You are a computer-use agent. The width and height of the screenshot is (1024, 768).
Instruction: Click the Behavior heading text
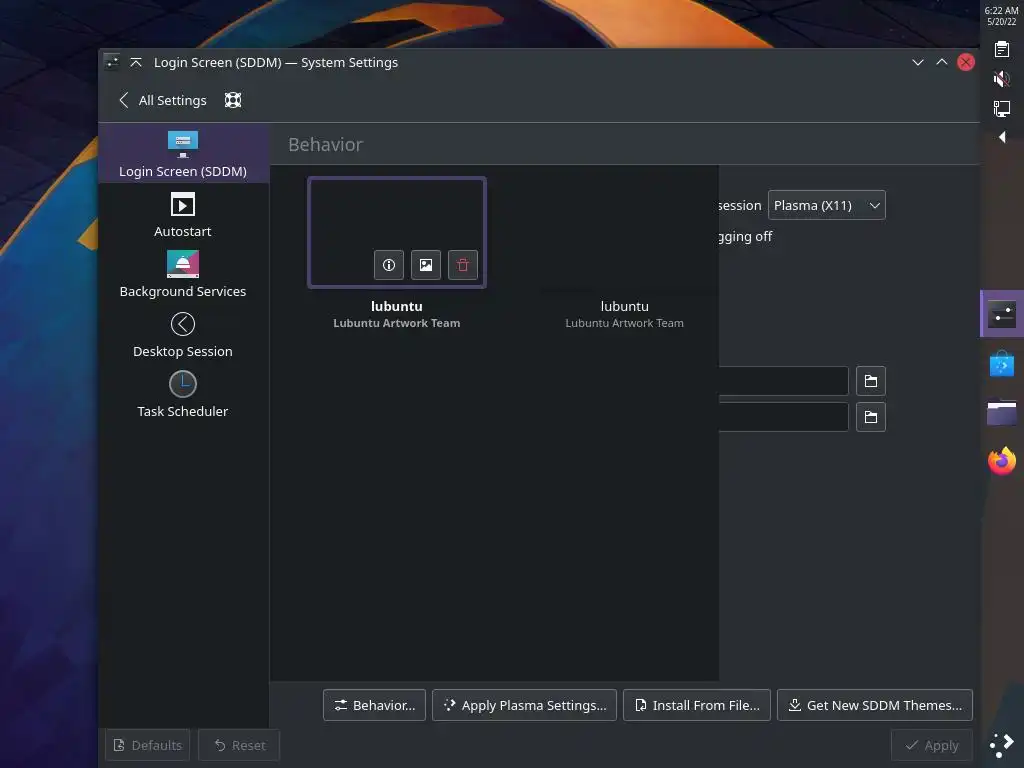325,144
